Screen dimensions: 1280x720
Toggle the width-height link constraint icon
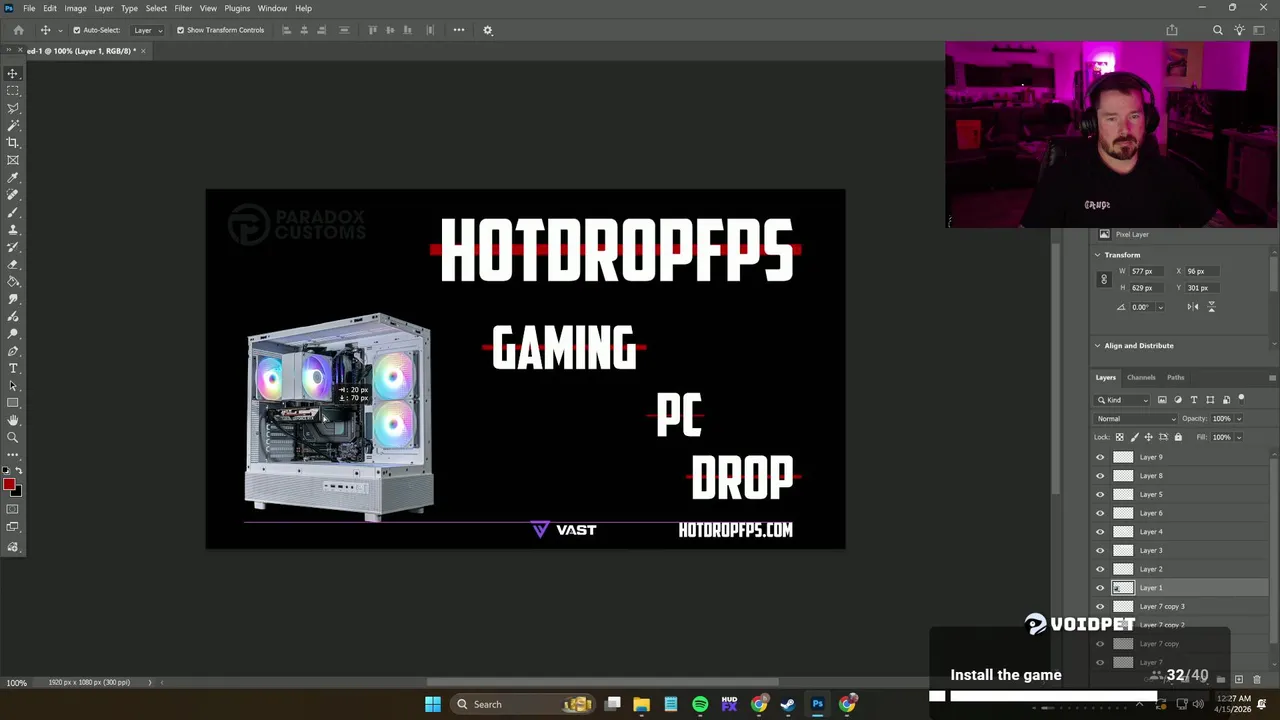pyautogui.click(x=1104, y=280)
